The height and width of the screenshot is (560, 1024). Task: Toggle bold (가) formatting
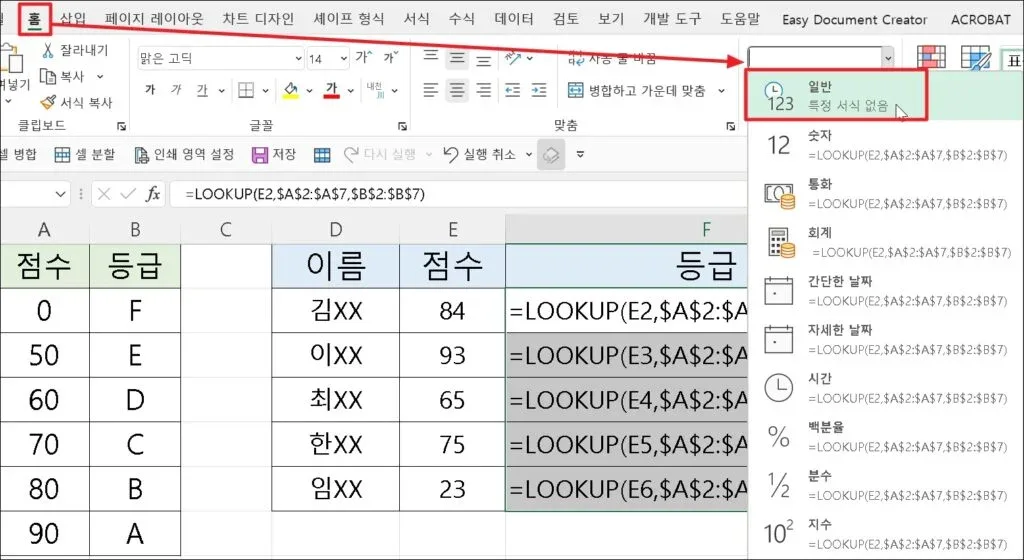tap(151, 90)
